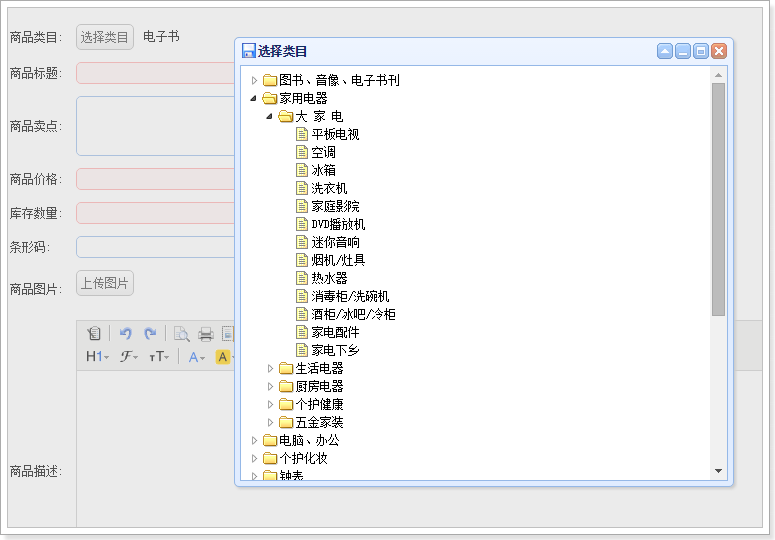The image size is (775, 540).
Task: Click the 上传图片 button
Action: pos(105,283)
